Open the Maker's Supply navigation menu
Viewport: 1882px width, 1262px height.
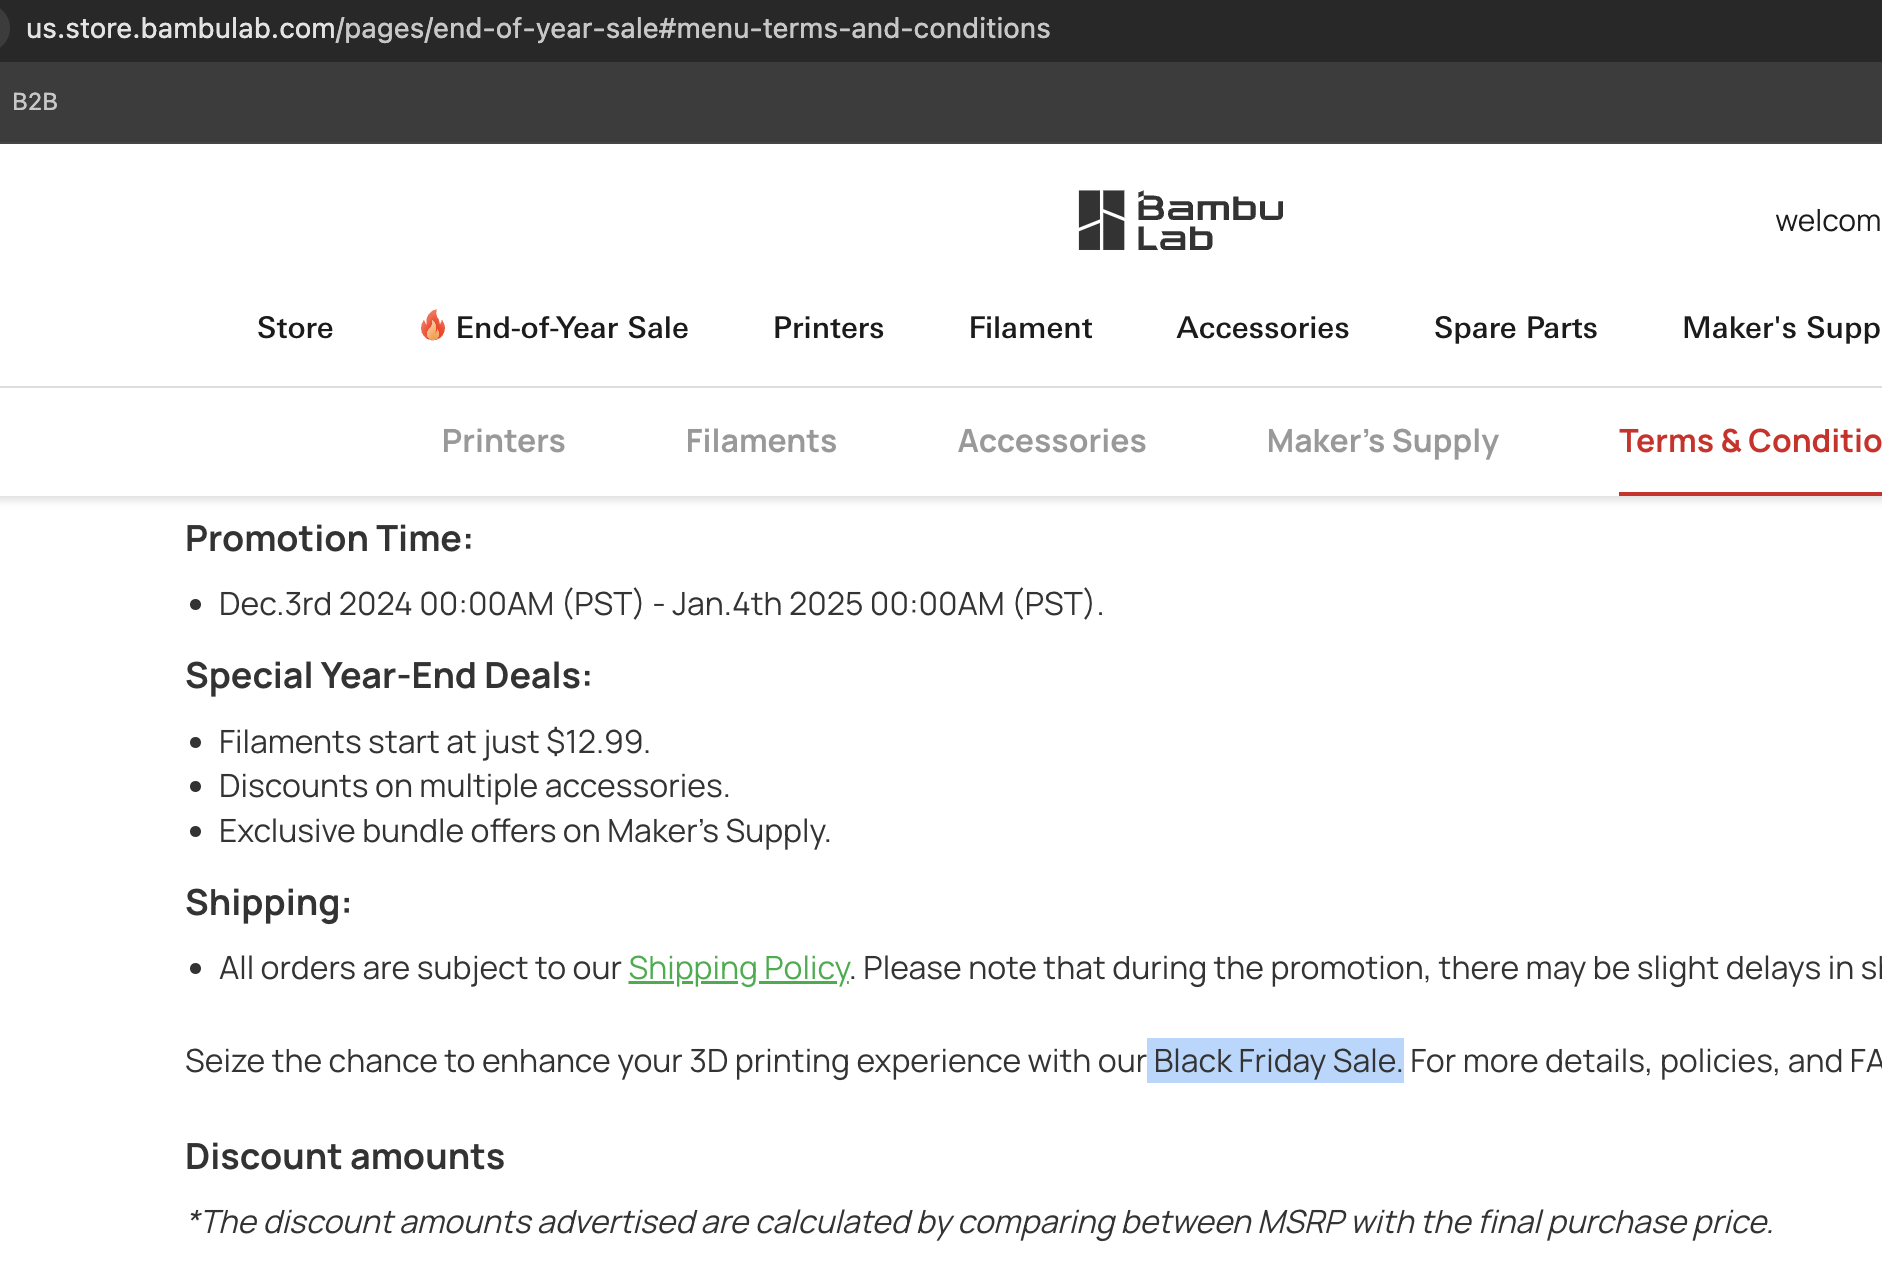(x=1781, y=328)
